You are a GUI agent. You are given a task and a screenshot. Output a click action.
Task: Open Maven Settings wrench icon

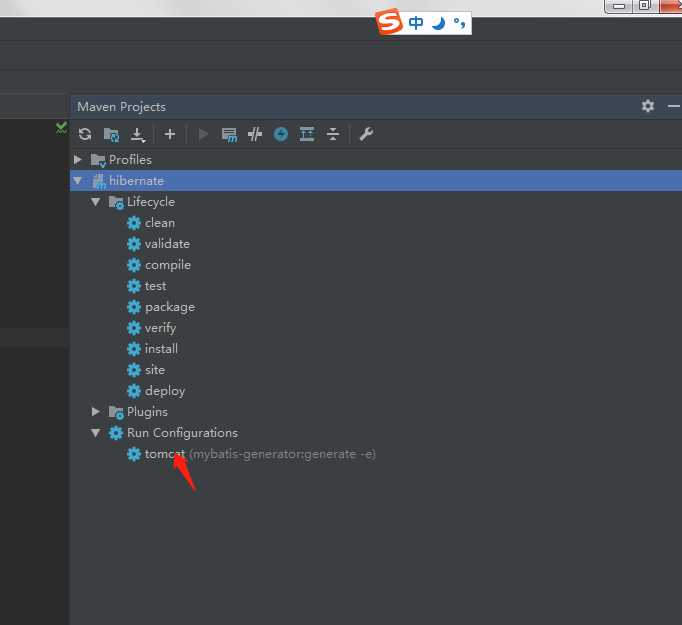(366, 134)
